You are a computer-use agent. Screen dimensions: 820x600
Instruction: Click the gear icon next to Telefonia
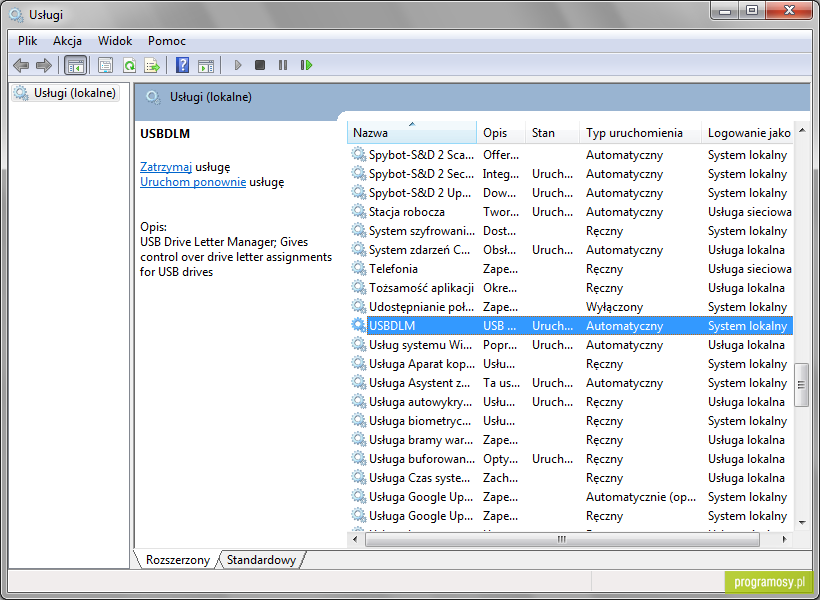(x=358, y=268)
